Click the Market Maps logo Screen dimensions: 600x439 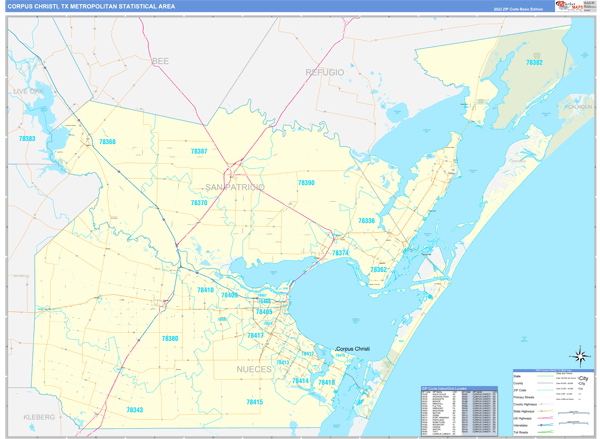[x=569, y=7]
